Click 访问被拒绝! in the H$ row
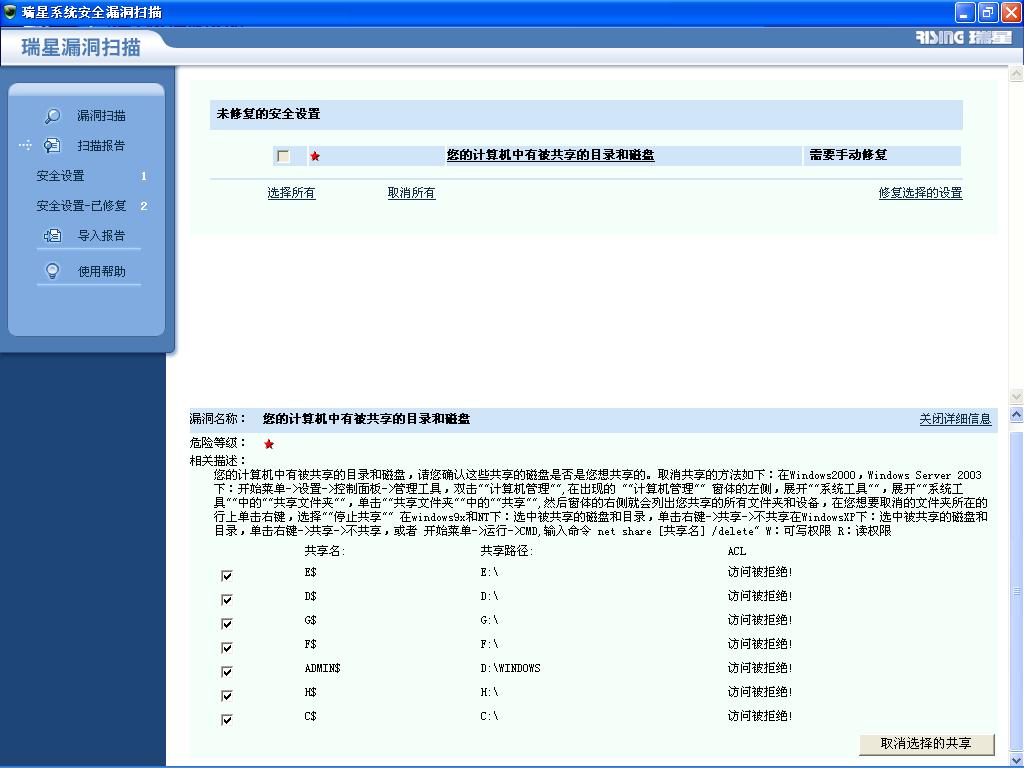Viewport: 1024px width, 768px height. coord(760,692)
